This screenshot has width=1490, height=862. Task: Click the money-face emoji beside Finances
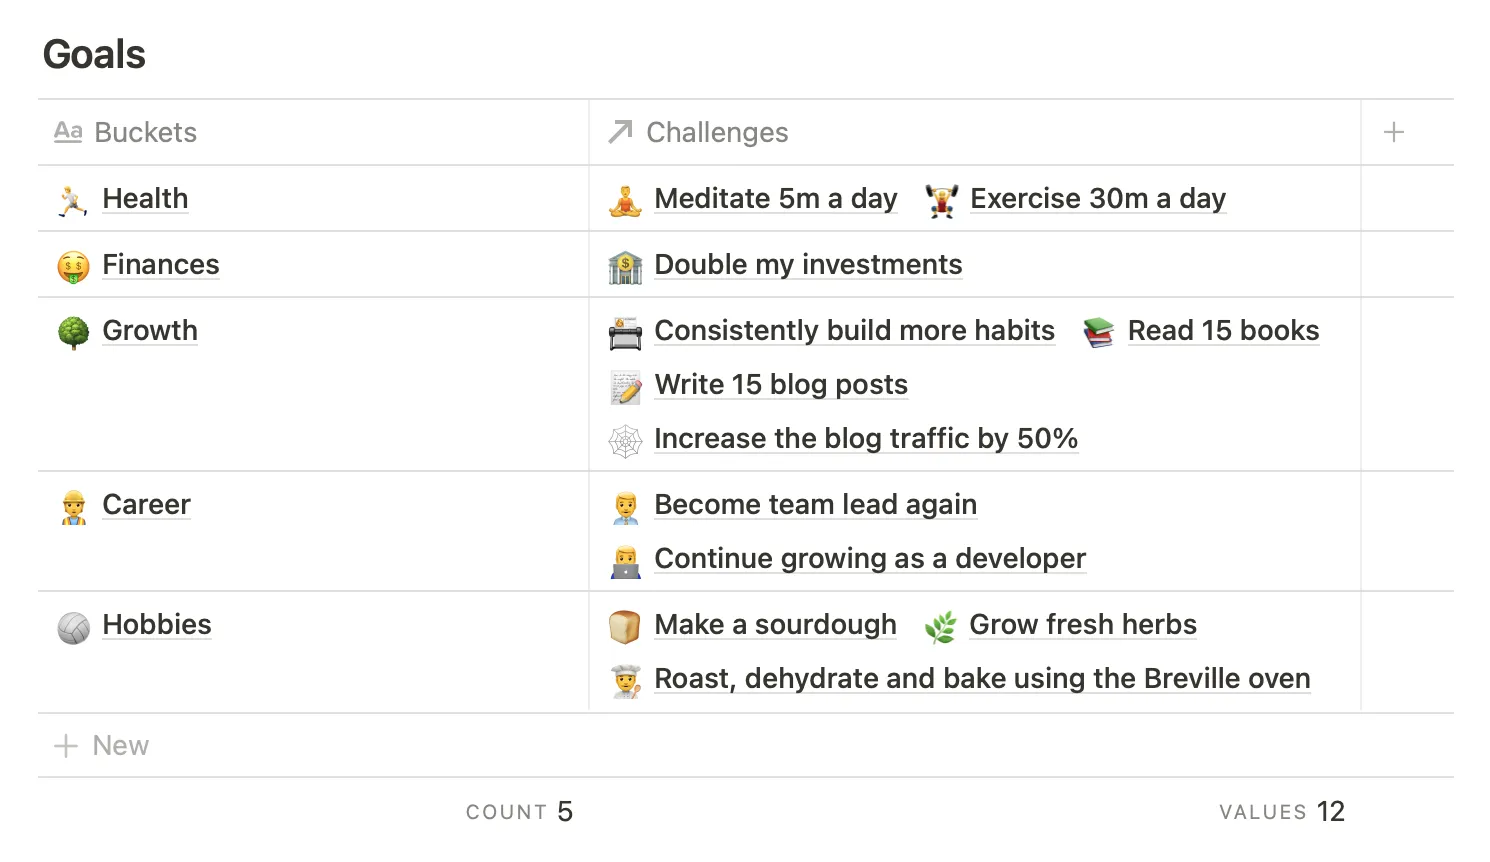[x=73, y=266]
